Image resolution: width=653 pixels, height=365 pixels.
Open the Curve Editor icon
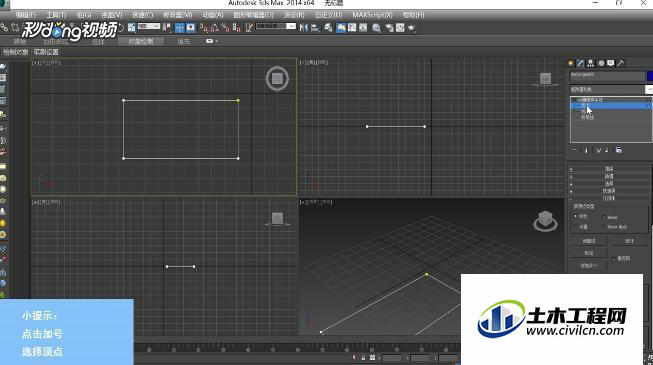click(352, 28)
